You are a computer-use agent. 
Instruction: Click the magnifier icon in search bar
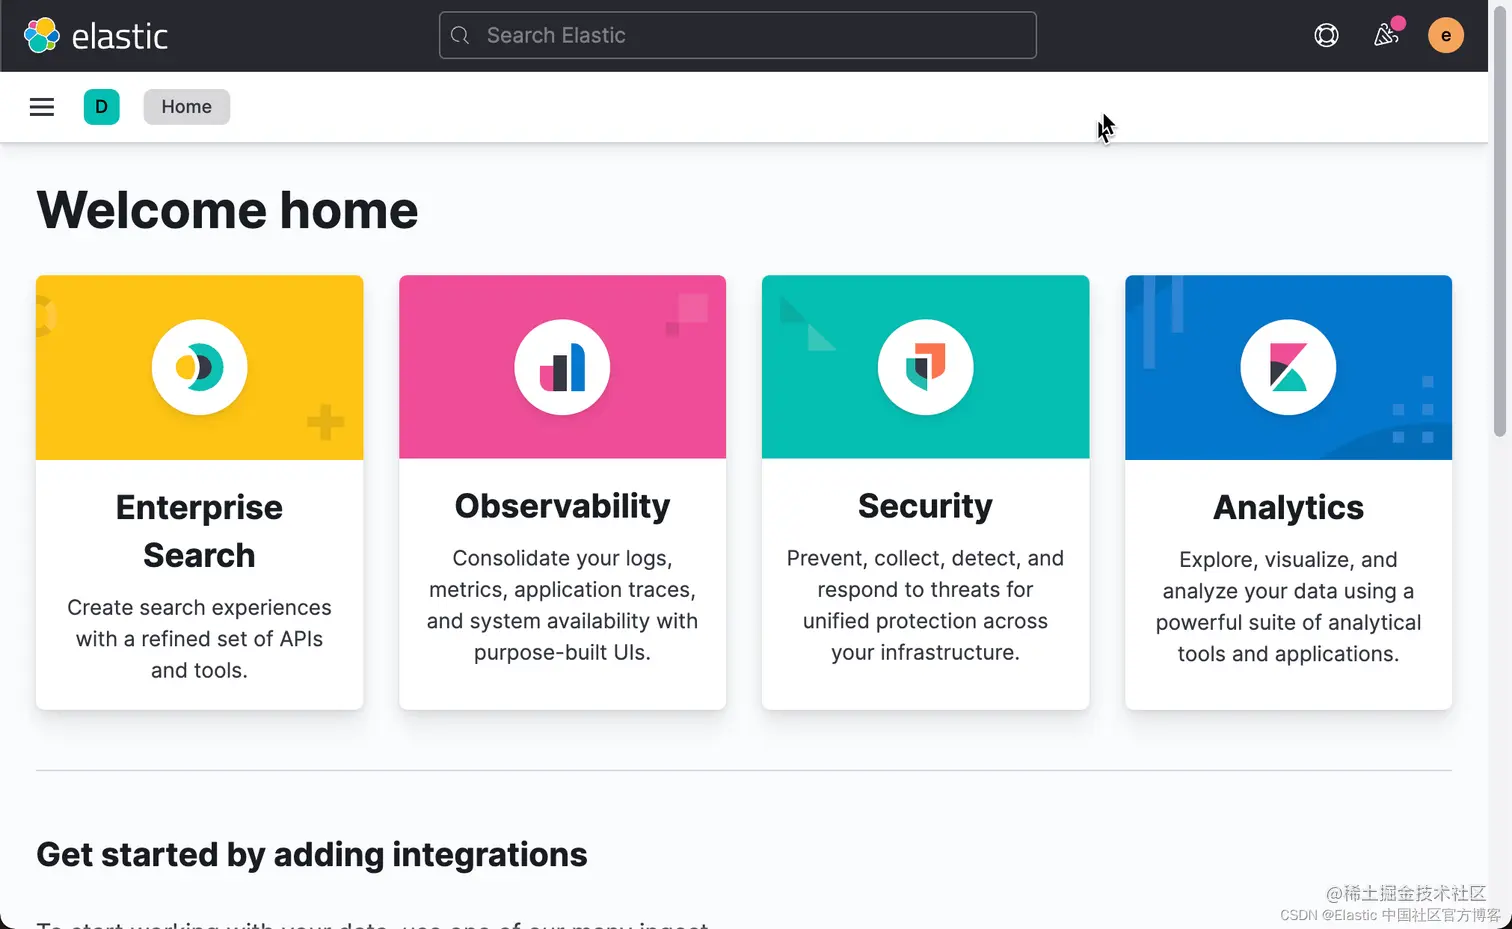[460, 35]
